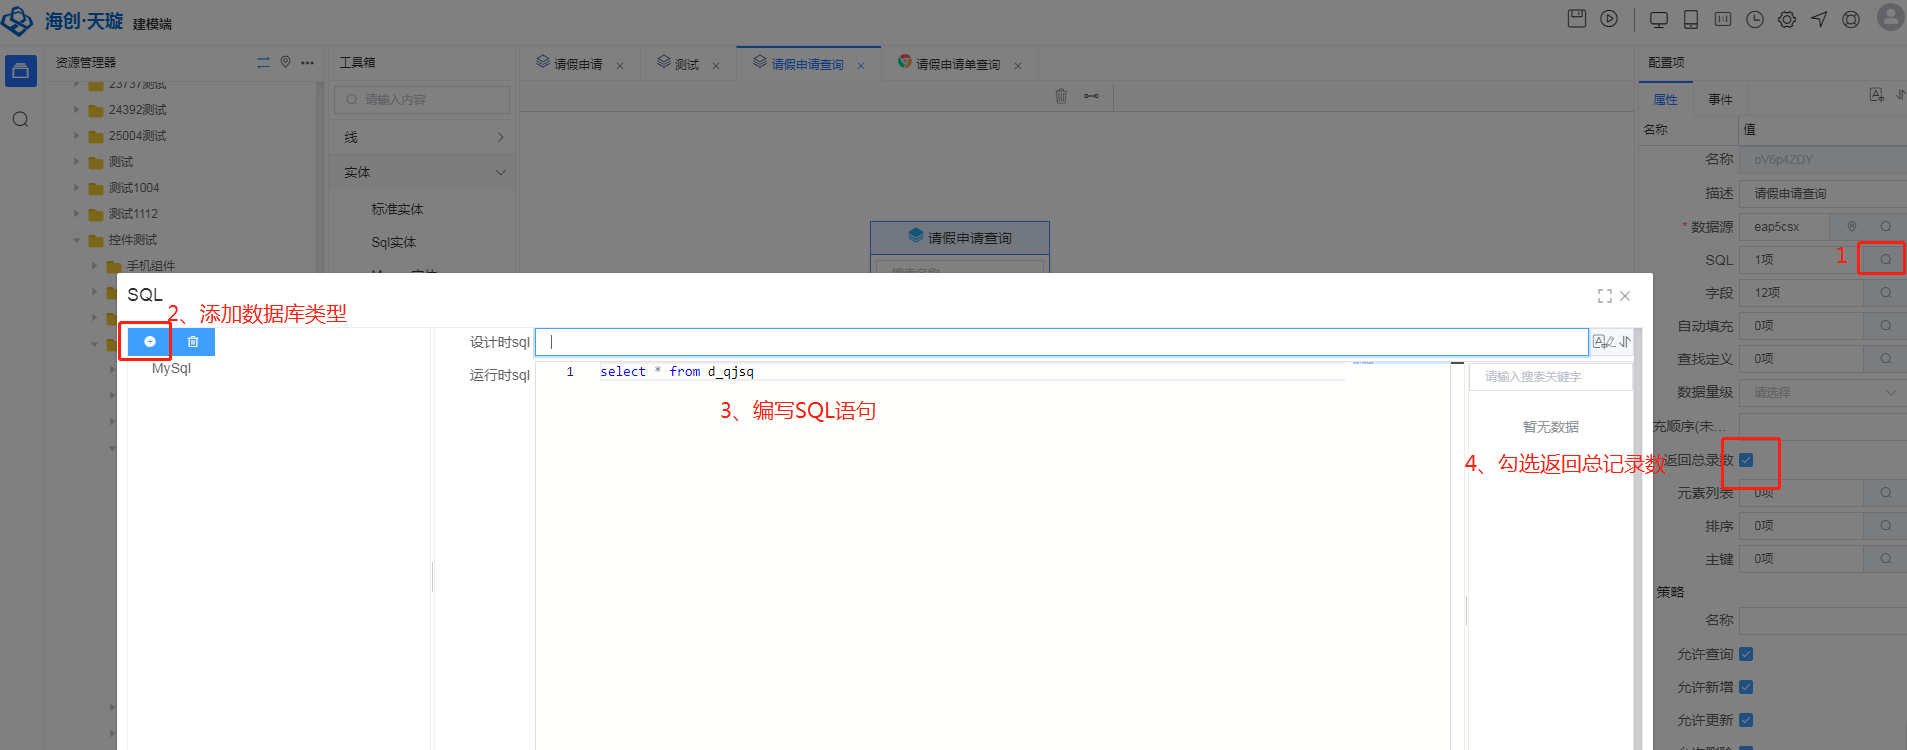Viewport: 1907px width, 750px height.
Task: Click the locate pin icon in 资源管理器
Action: pos(285,62)
